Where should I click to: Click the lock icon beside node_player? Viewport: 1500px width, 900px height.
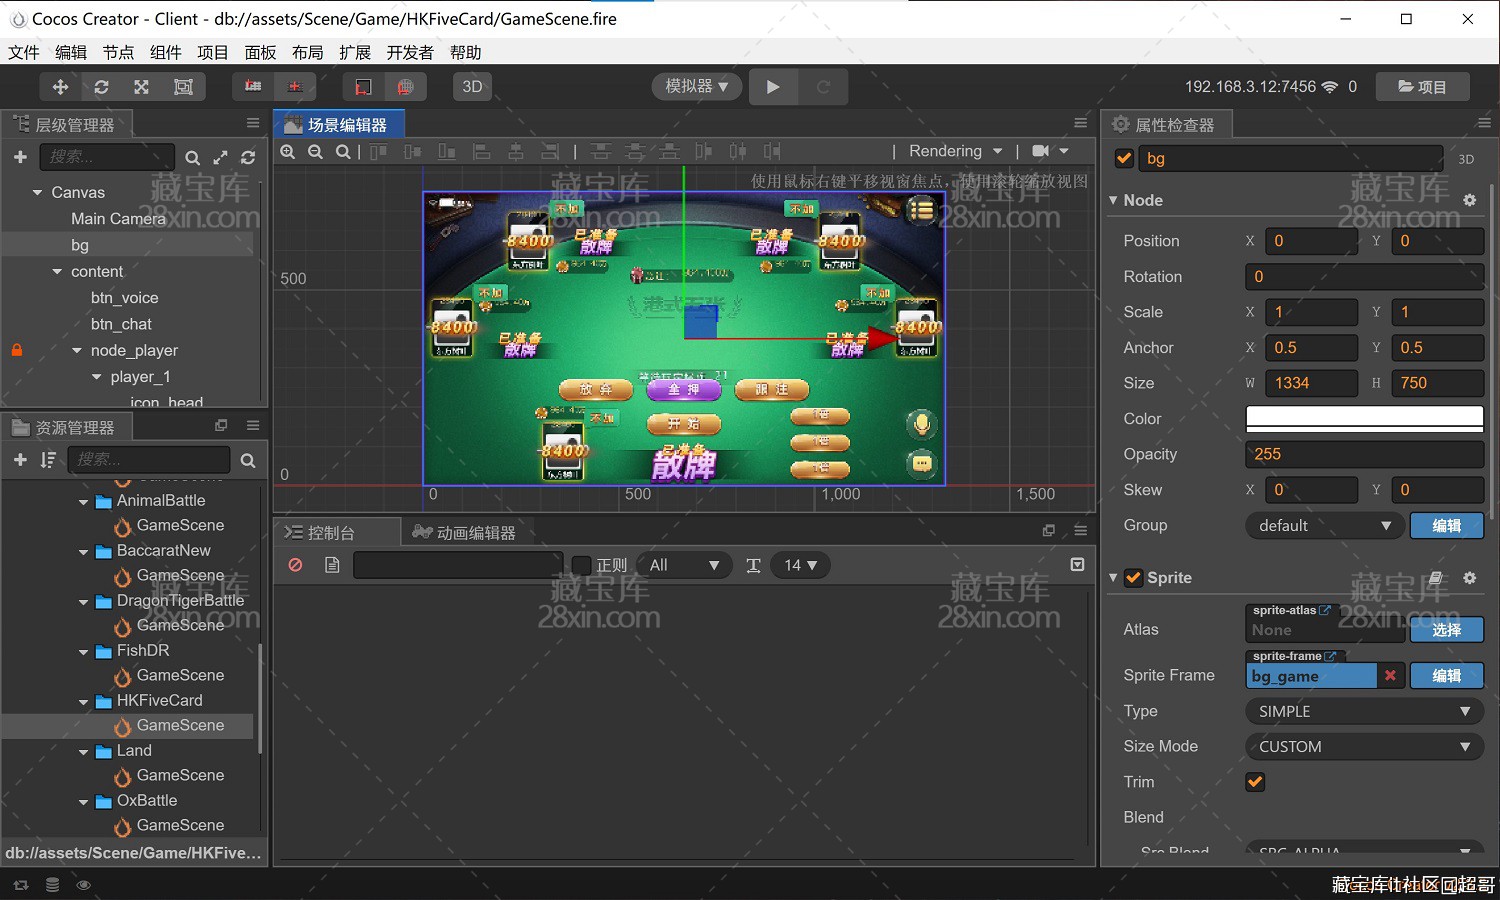[16, 350]
